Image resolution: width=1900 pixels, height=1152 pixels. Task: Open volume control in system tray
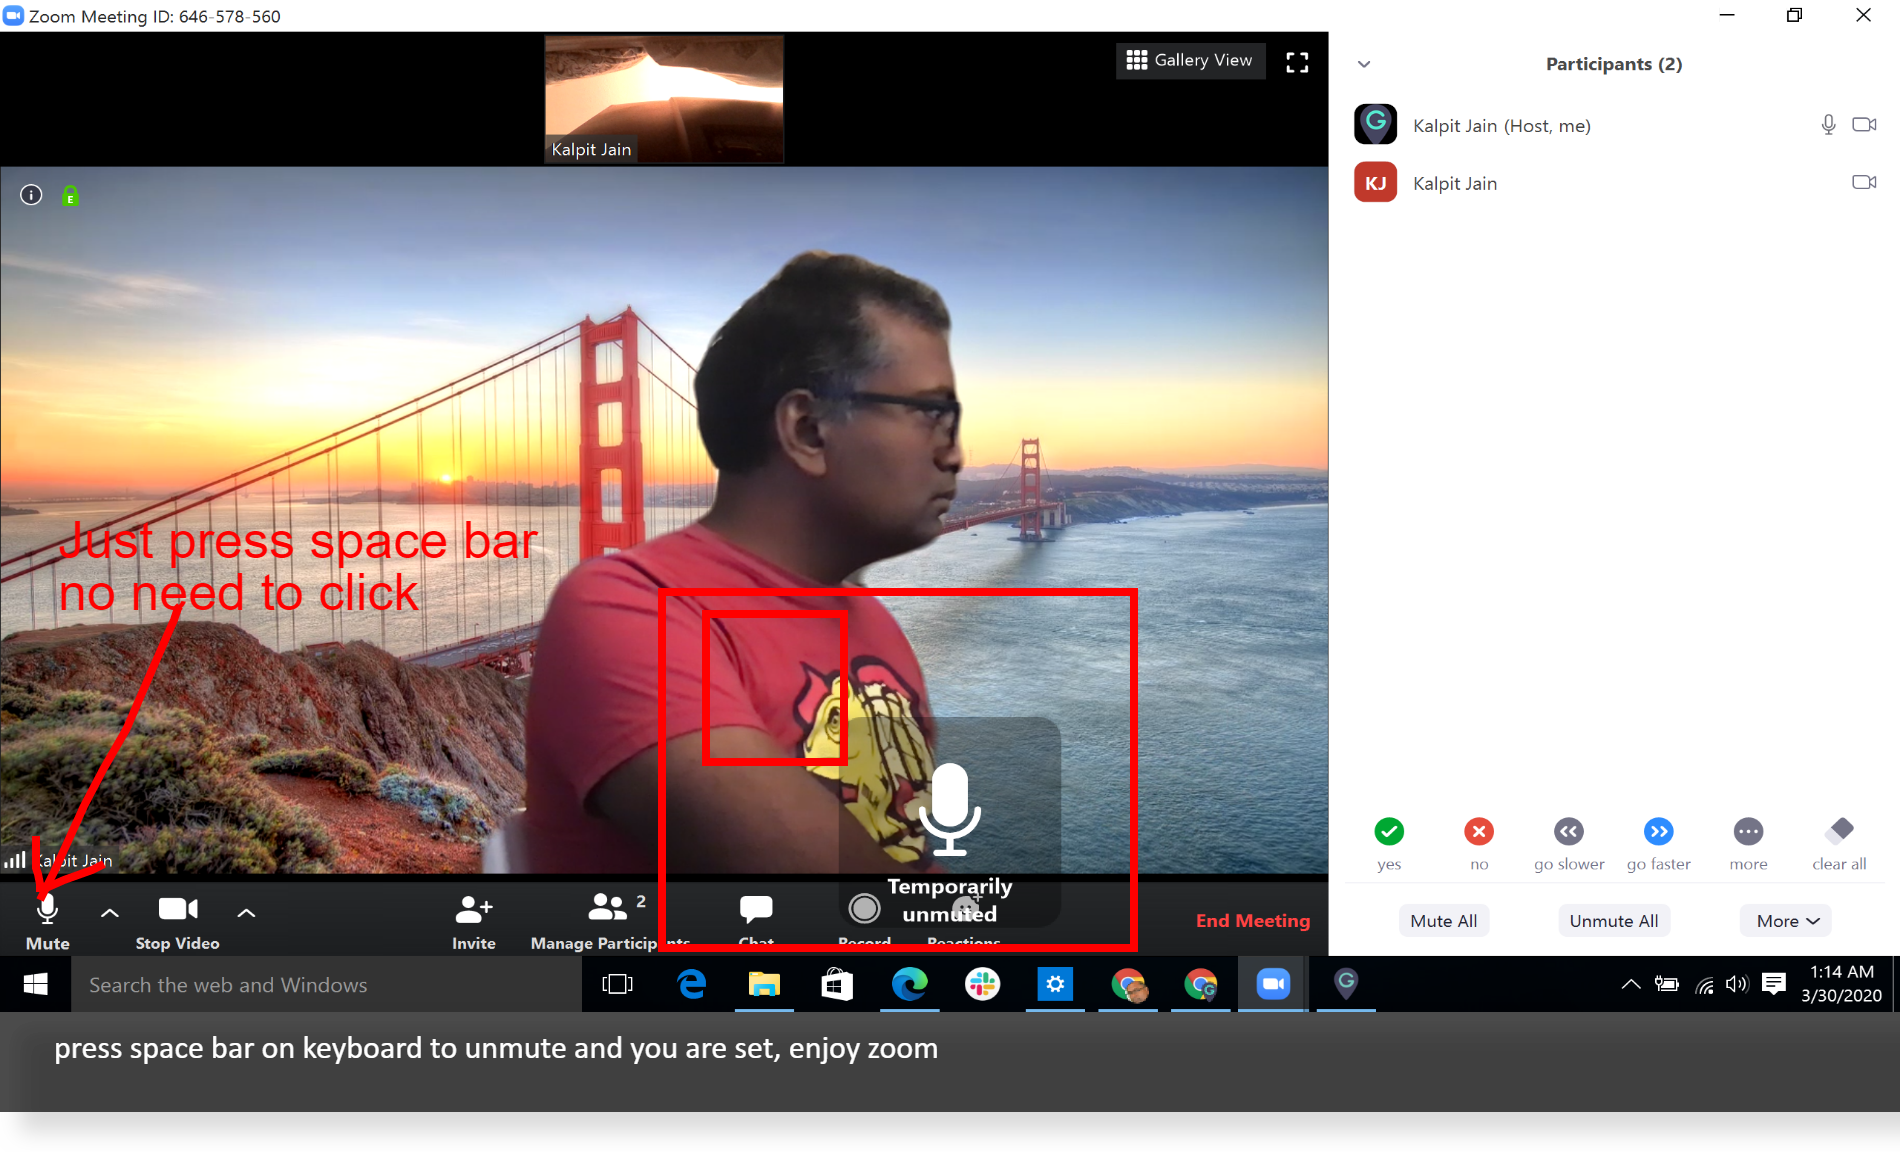tap(1737, 984)
